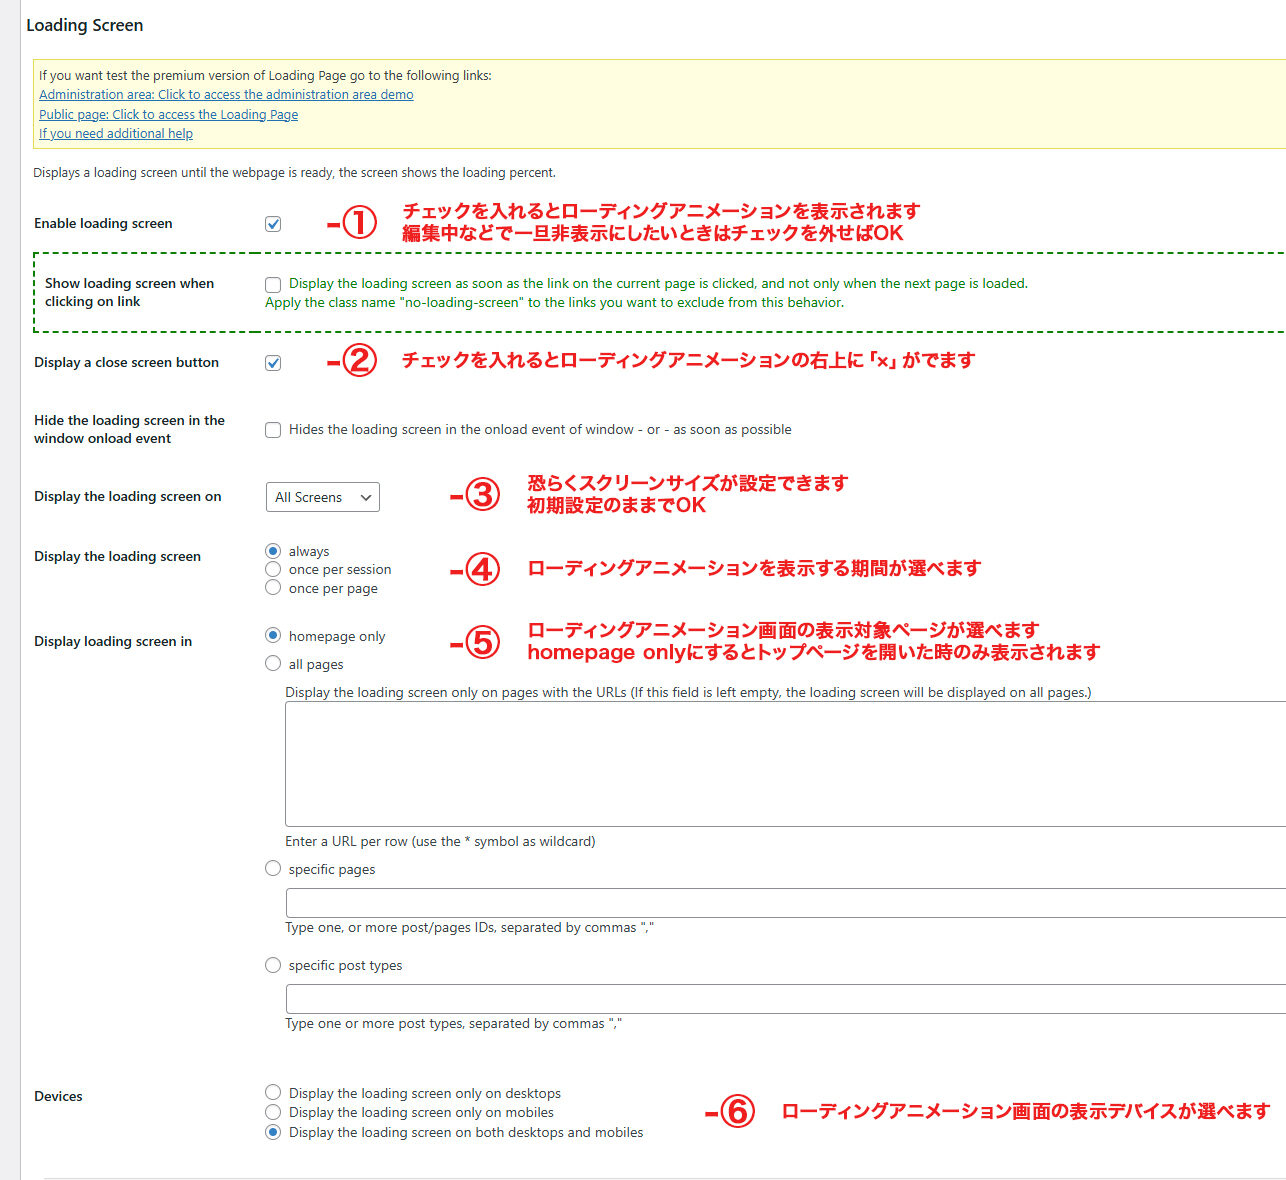Select the 'specific post types' radio button
The width and height of the screenshot is (1286, 1180).
tap(273, 965)
